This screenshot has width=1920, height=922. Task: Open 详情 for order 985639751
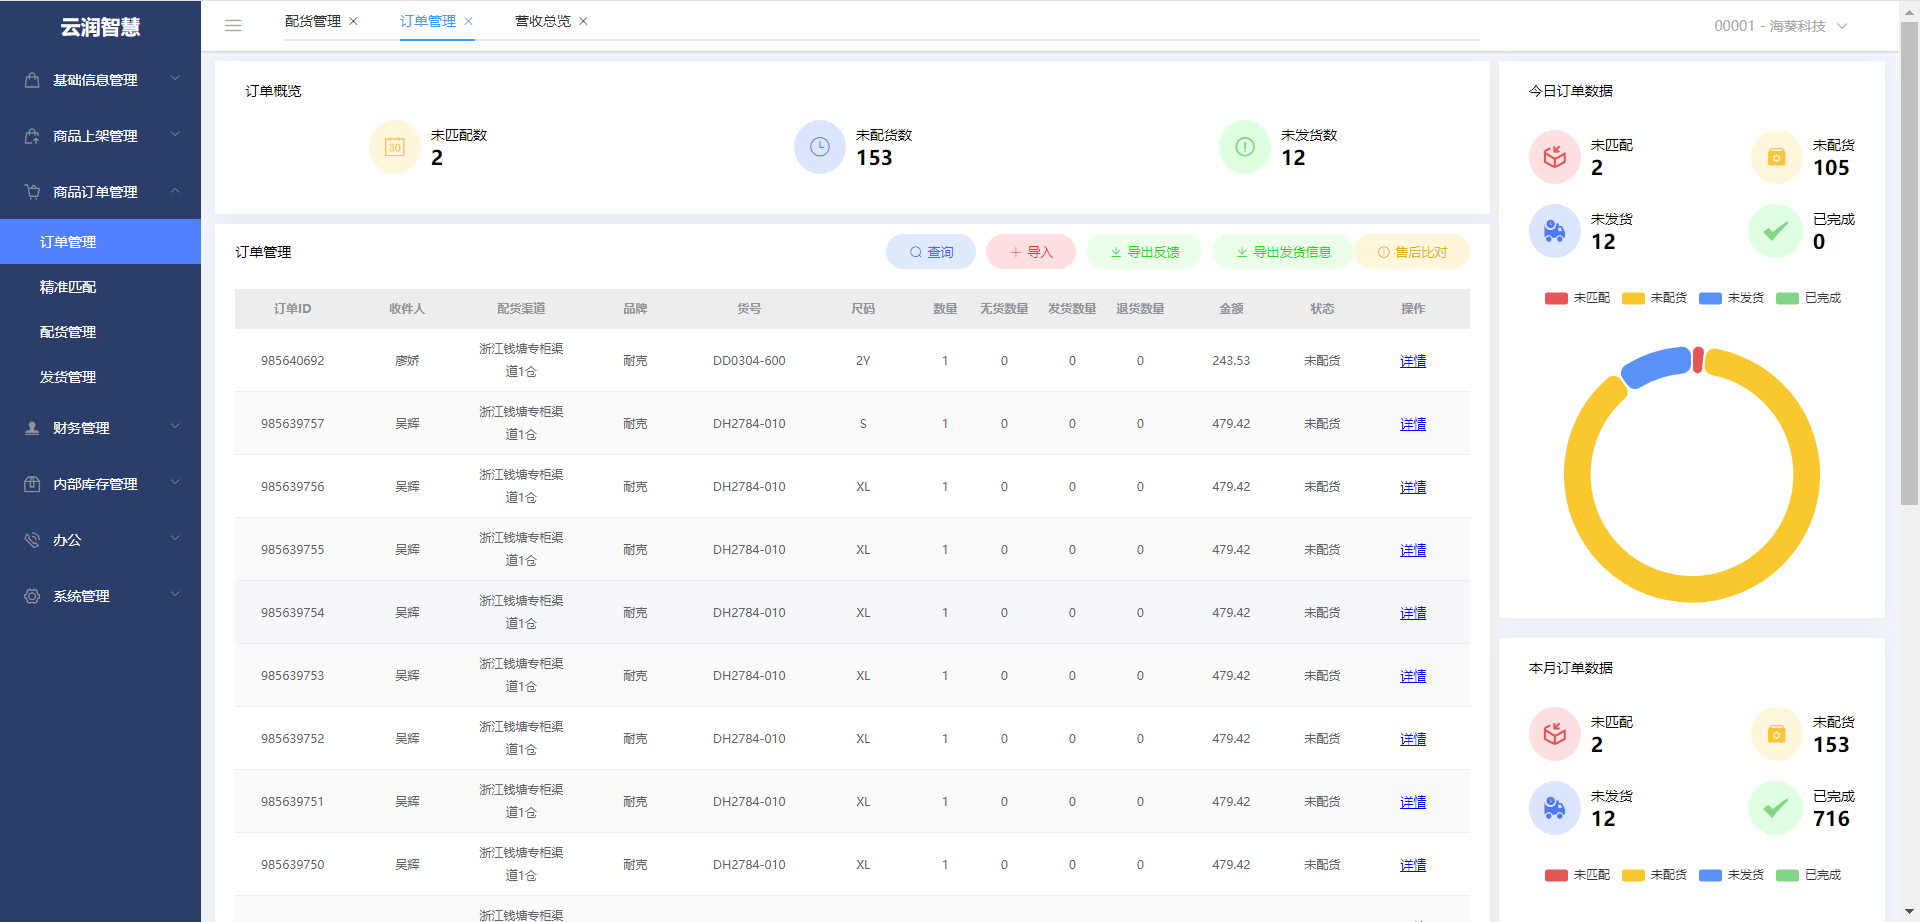click(1413, 802)
